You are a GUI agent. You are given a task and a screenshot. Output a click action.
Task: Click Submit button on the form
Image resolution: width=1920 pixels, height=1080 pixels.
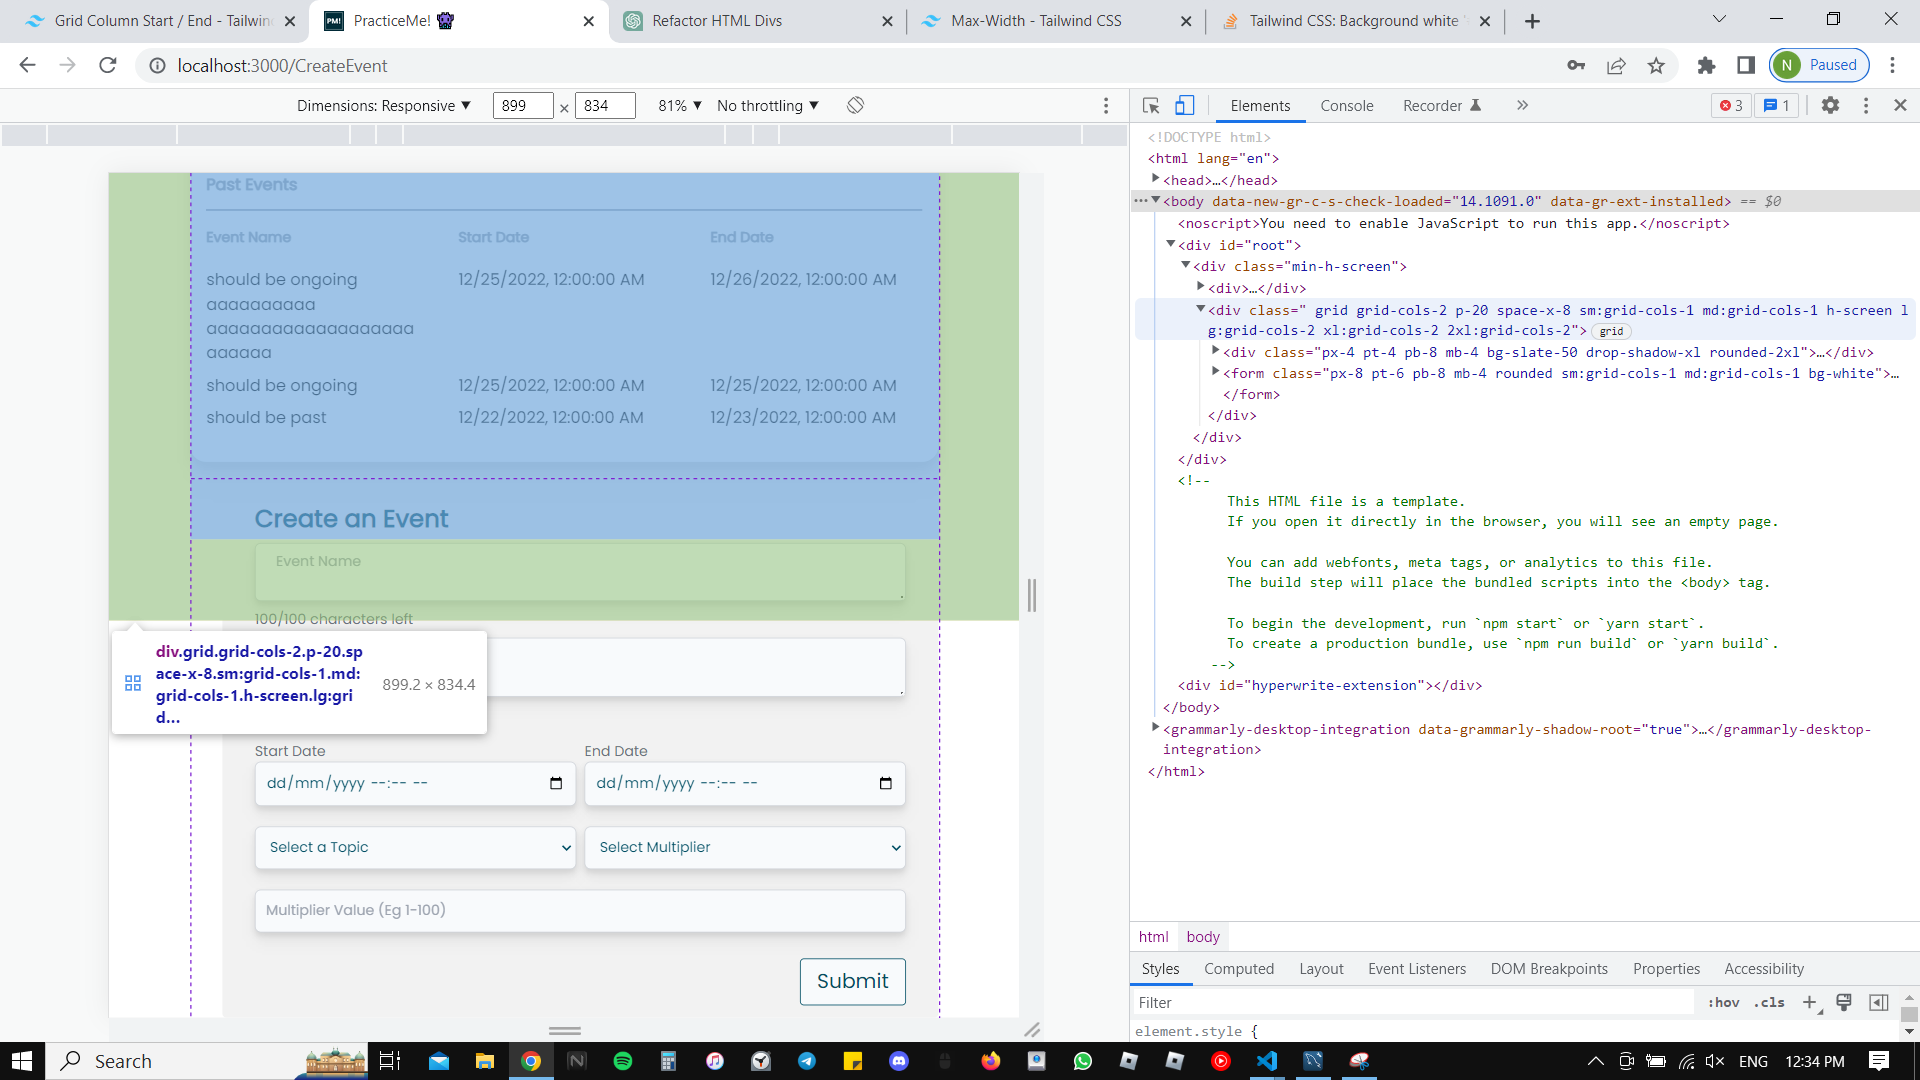tap(852, 981)
